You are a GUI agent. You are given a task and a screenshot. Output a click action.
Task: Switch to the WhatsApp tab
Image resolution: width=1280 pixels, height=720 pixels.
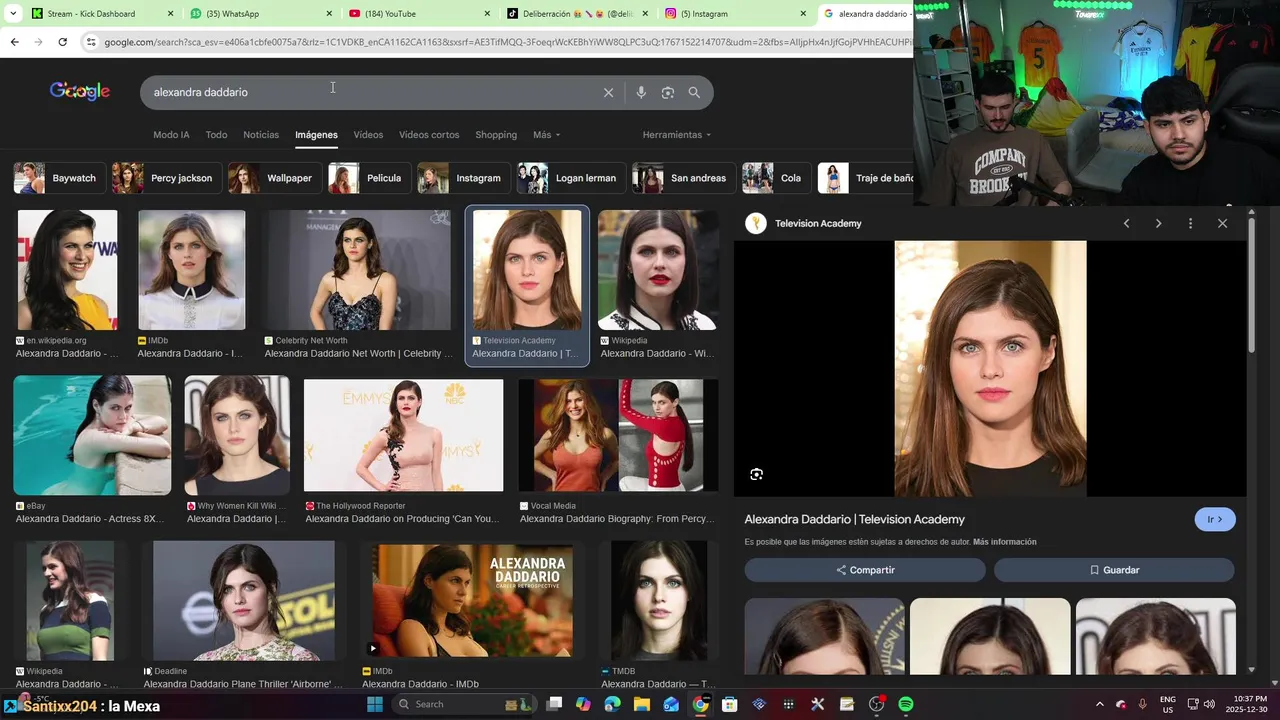click(x=260, y=14)
